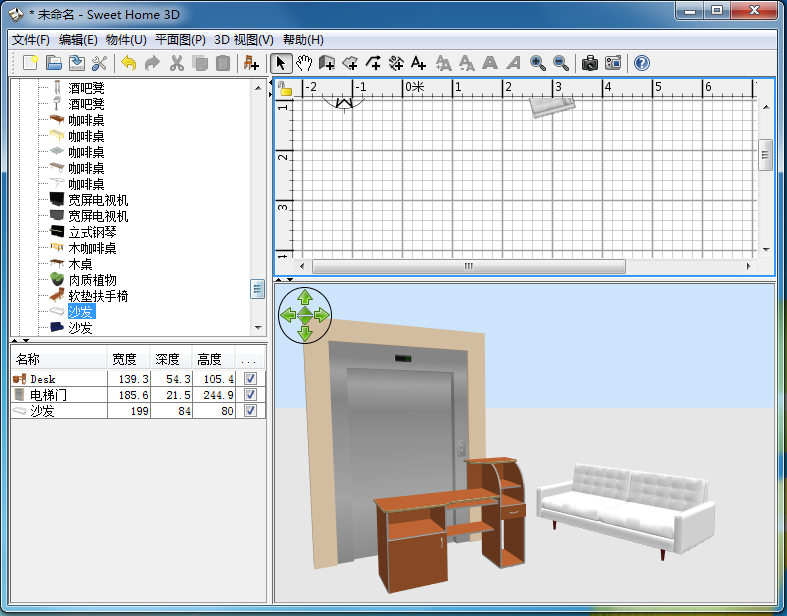
Task: Open the blue help question icon
Action: 642,63
